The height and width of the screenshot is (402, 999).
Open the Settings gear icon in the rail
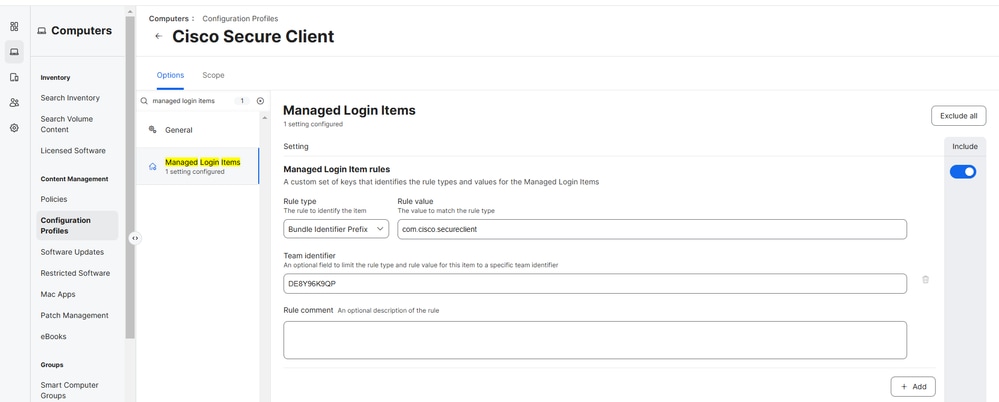(x=14, y=128)
